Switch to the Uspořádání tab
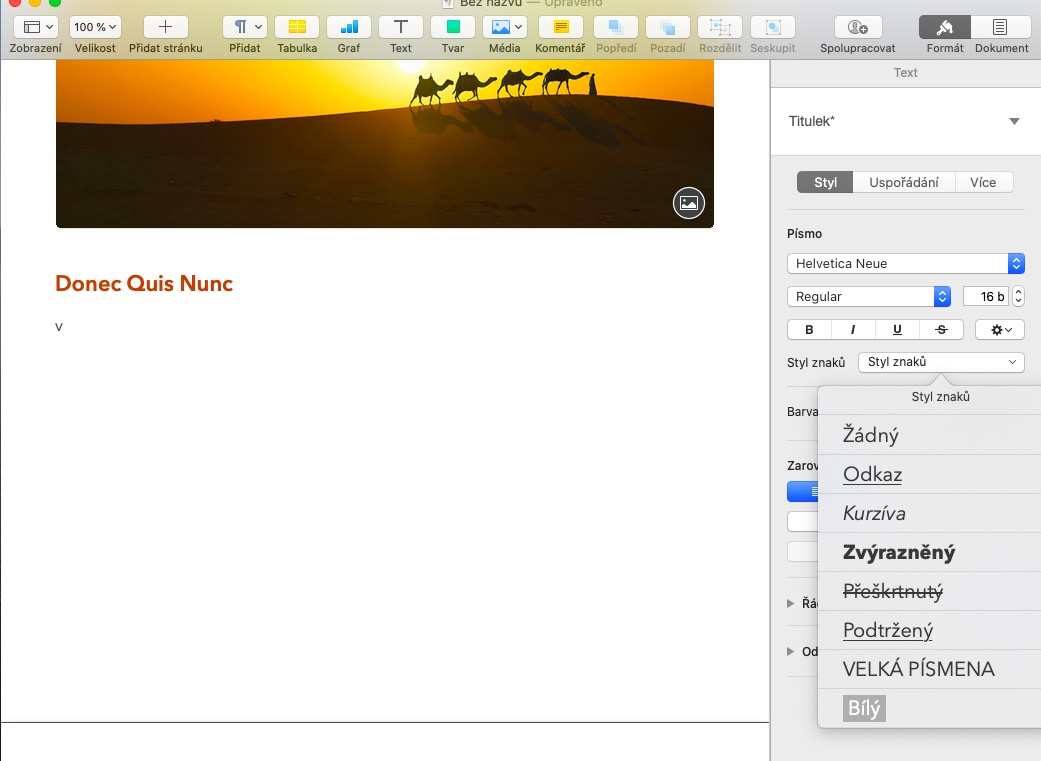The width and height of the screenshot is (1041, 761). click(x=904, y=183)
